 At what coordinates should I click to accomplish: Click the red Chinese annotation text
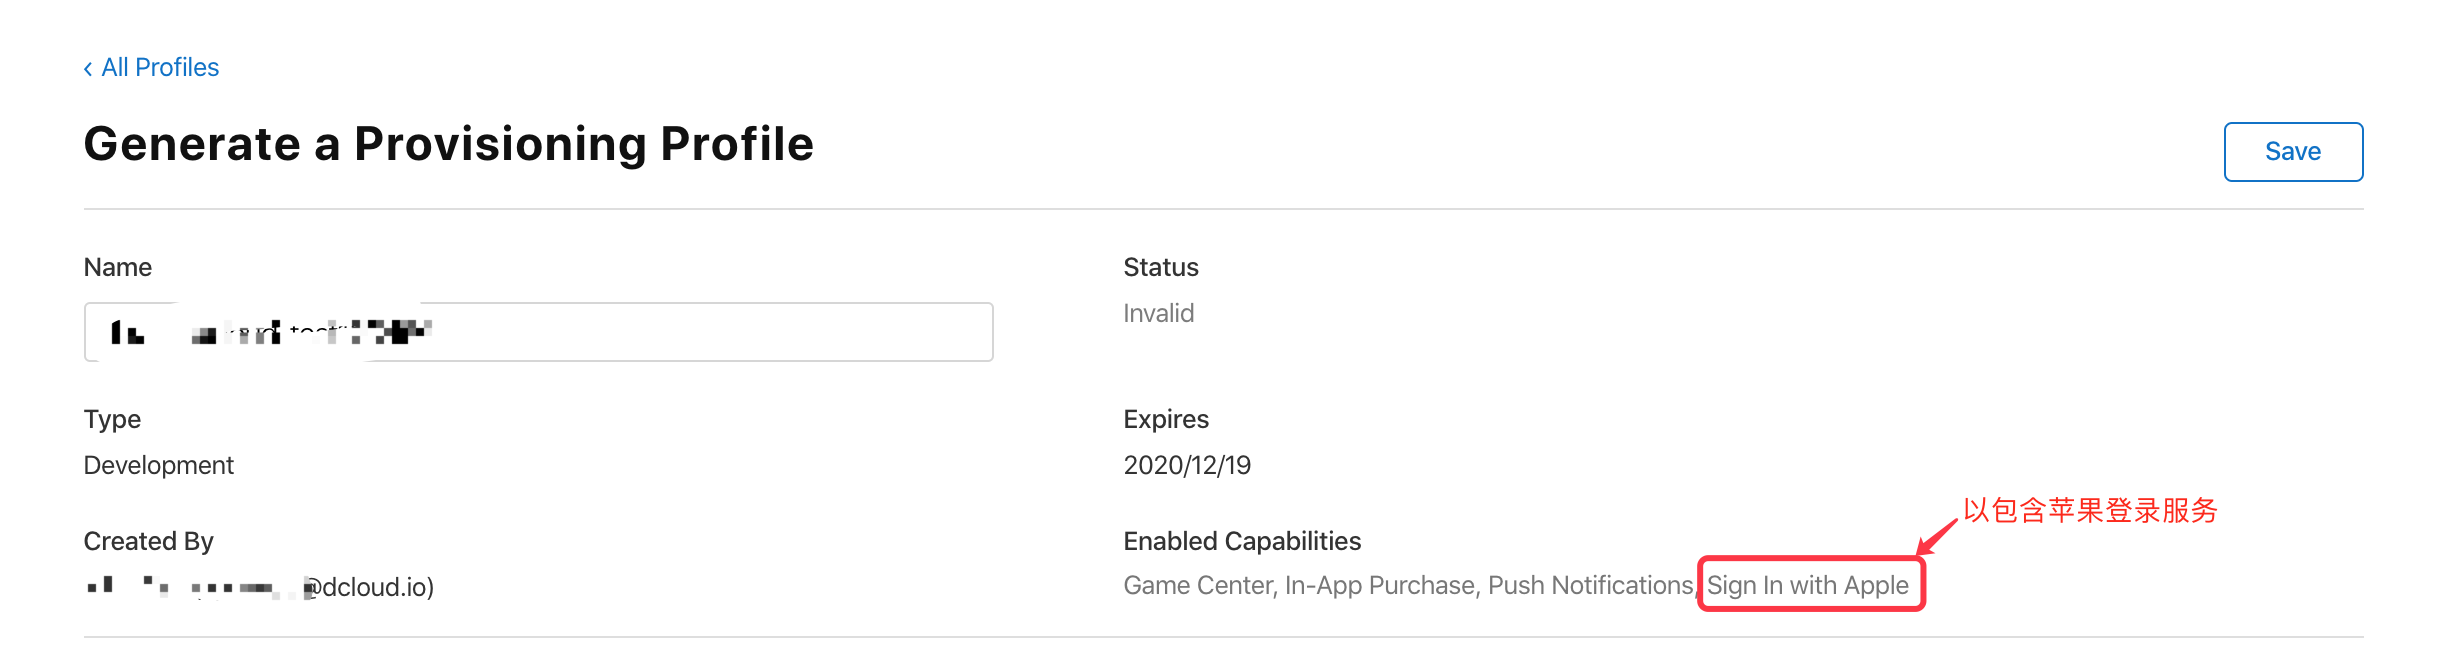click(2090, 511)
